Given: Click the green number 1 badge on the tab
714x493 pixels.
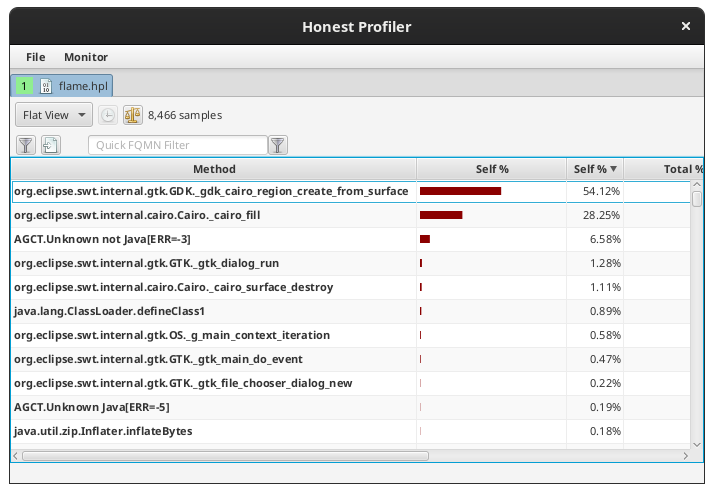Looking at the screenshot, I should point(24,86).
